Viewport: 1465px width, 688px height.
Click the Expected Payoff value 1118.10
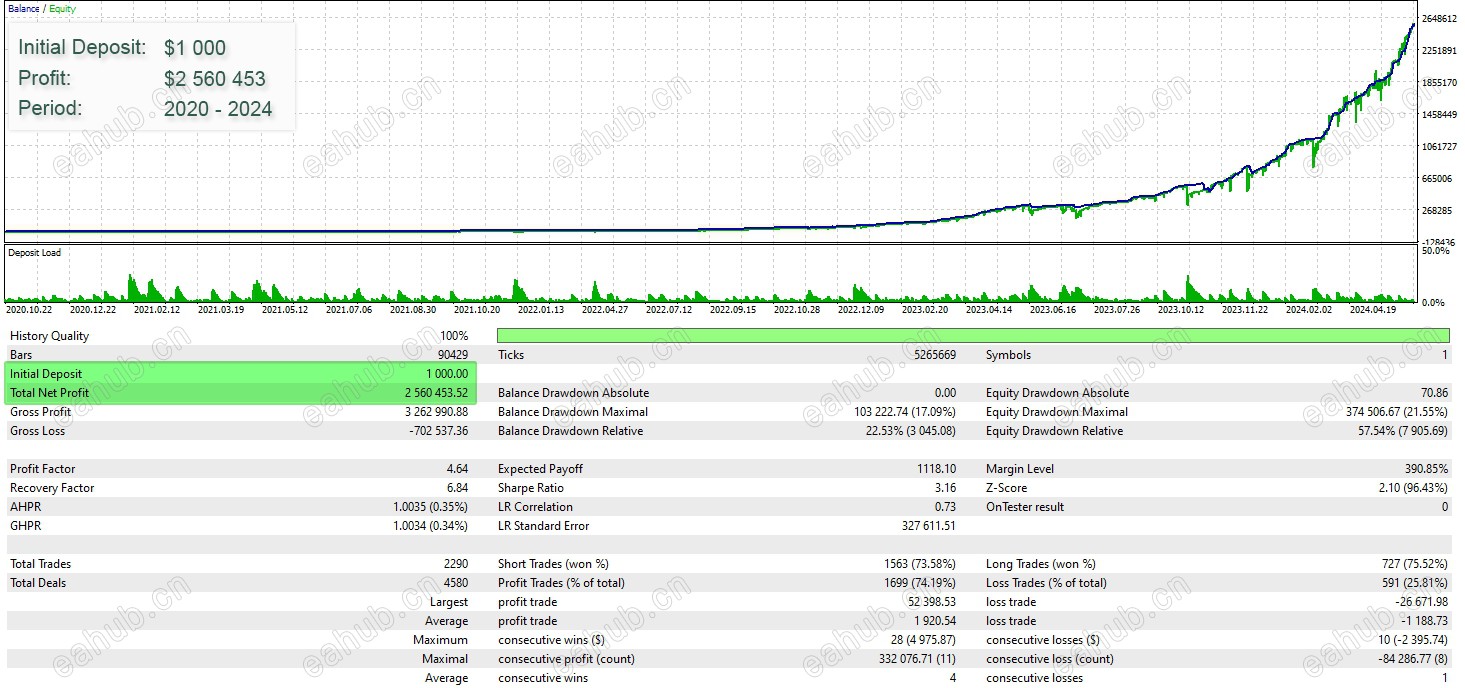tap(937, 469)
